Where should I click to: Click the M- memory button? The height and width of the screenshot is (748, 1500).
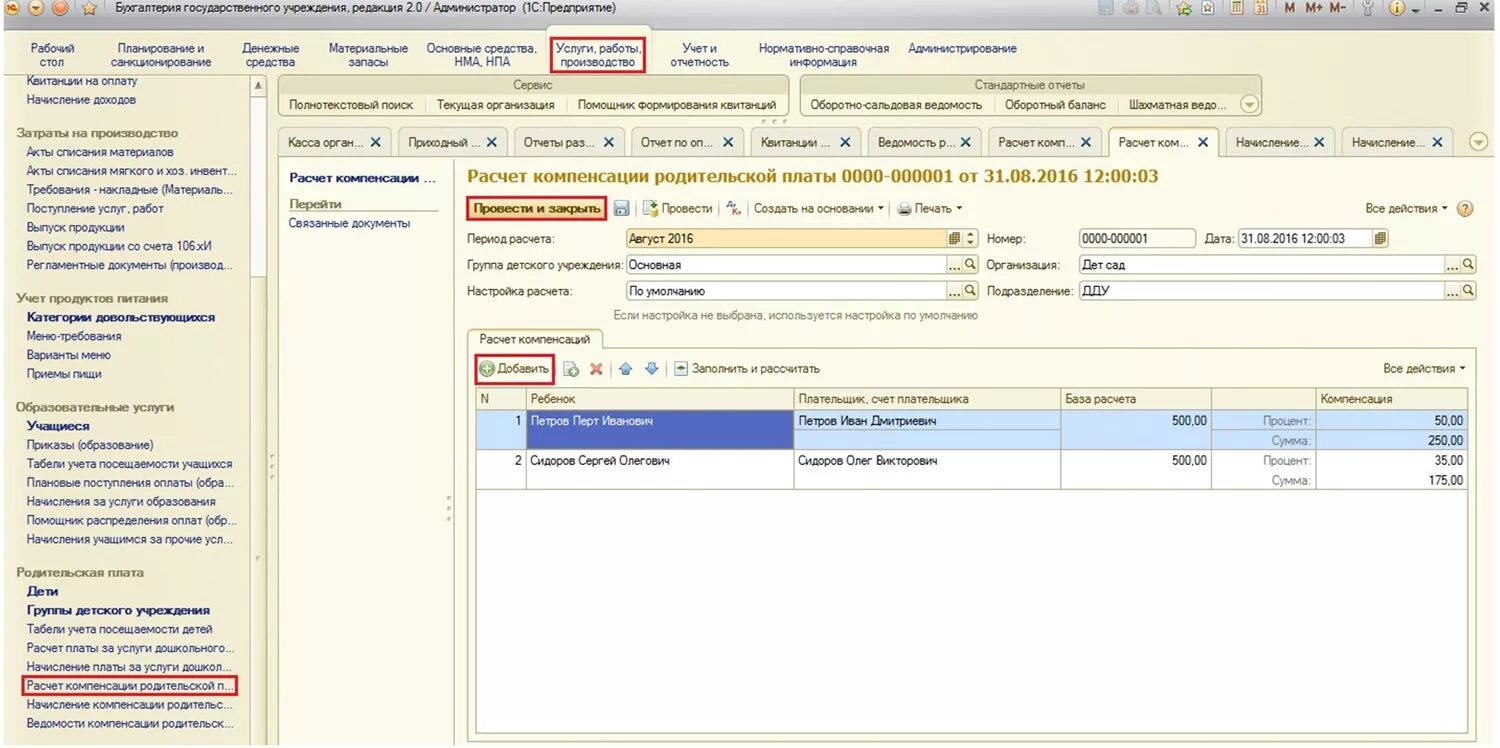tap(1338, 8)
